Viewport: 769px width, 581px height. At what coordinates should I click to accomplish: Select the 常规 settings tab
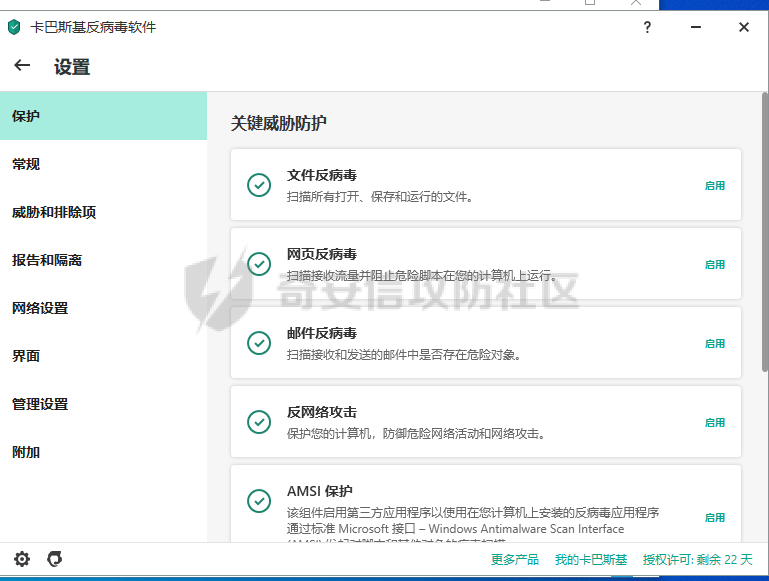[x=26, y=164]
